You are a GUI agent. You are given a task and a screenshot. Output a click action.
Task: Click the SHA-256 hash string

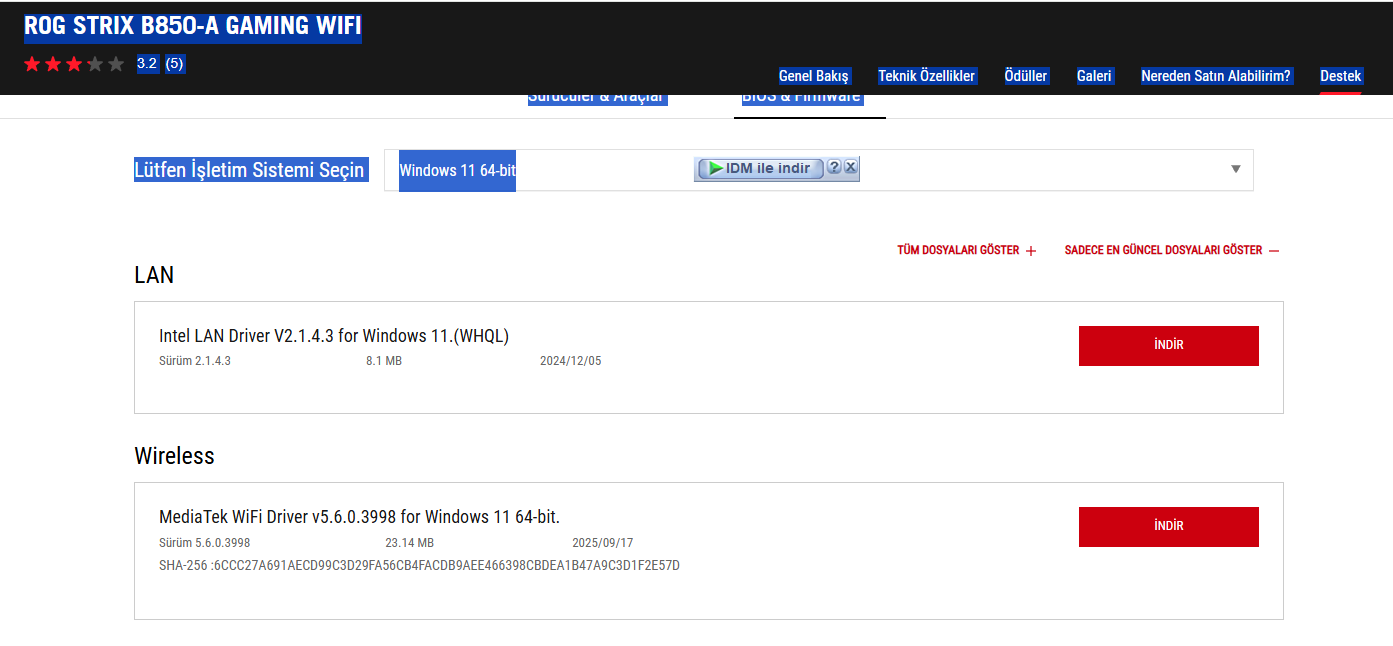click(419, 566)
